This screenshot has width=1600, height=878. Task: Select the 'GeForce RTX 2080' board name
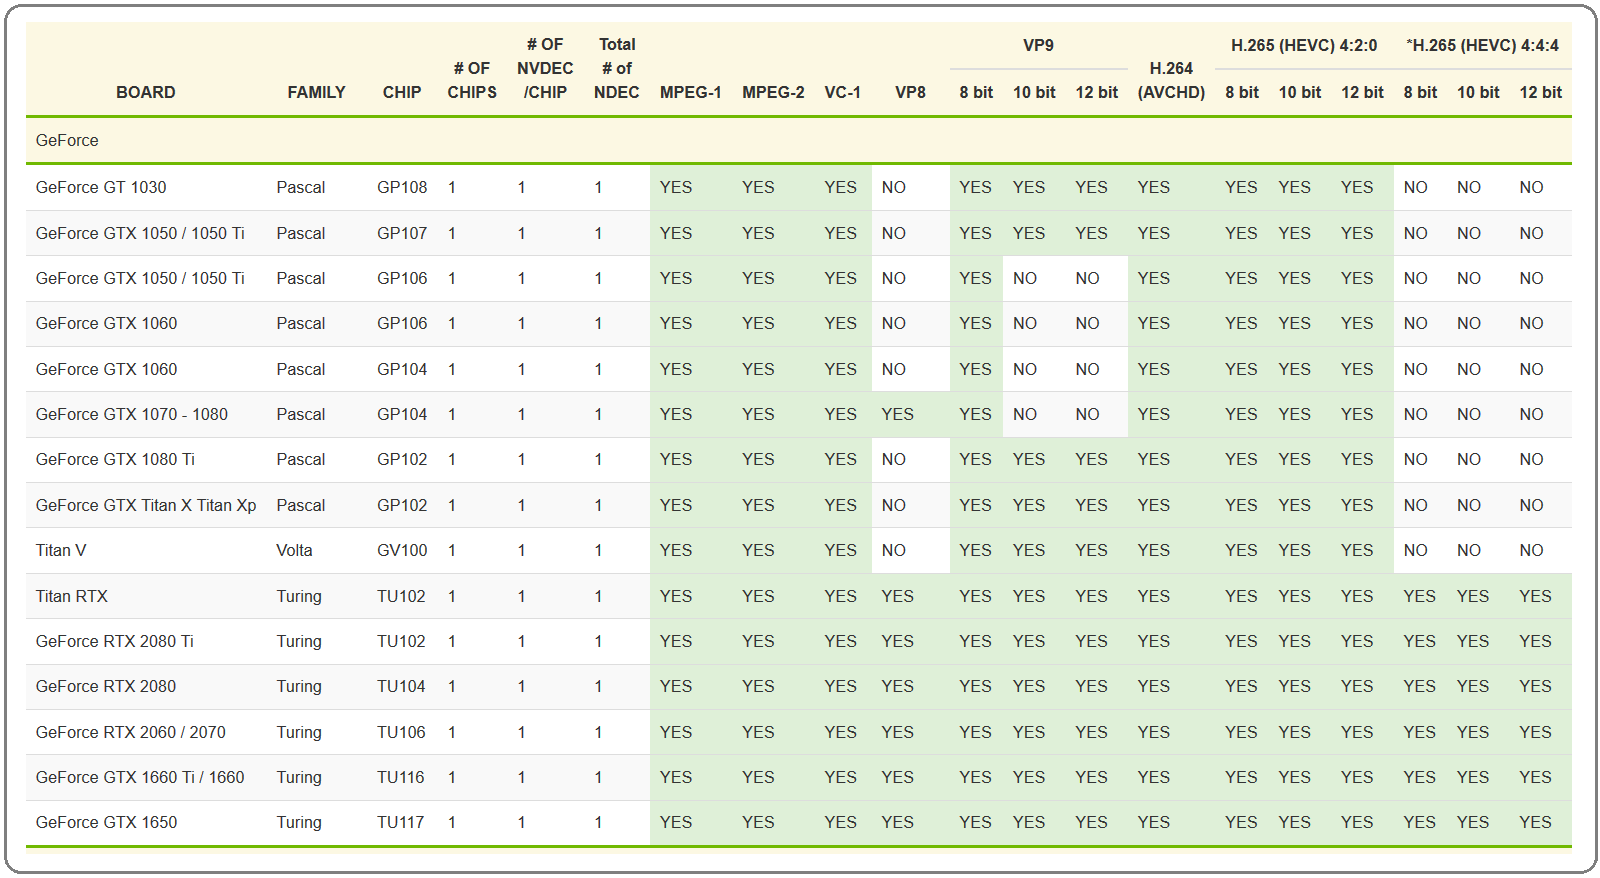point(106,686)
